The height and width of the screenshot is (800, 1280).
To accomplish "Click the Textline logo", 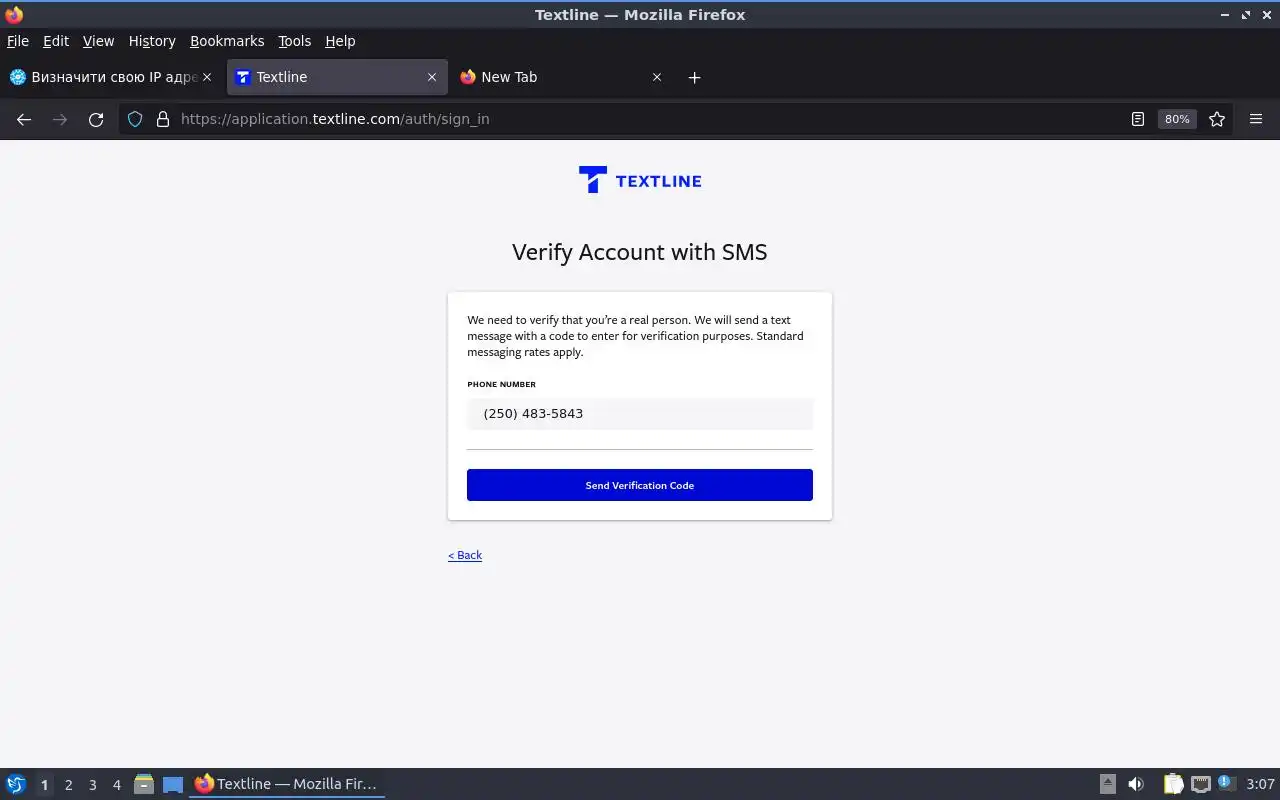I will 640,180.
